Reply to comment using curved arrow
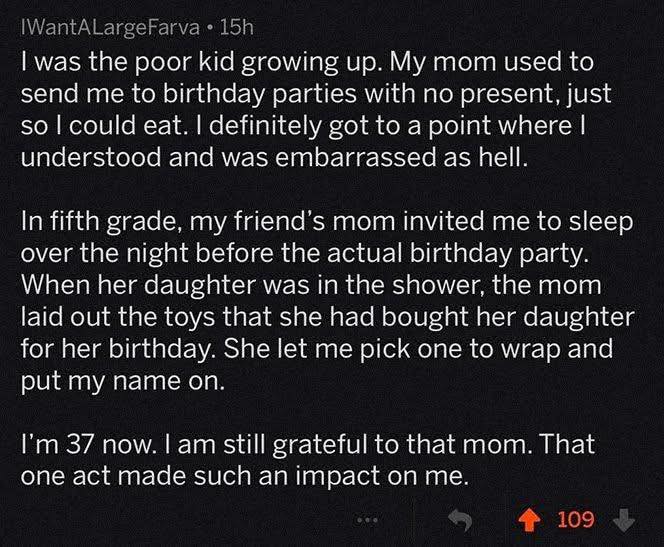This screenshot has width=664, height=547. (x=460, y=520)
